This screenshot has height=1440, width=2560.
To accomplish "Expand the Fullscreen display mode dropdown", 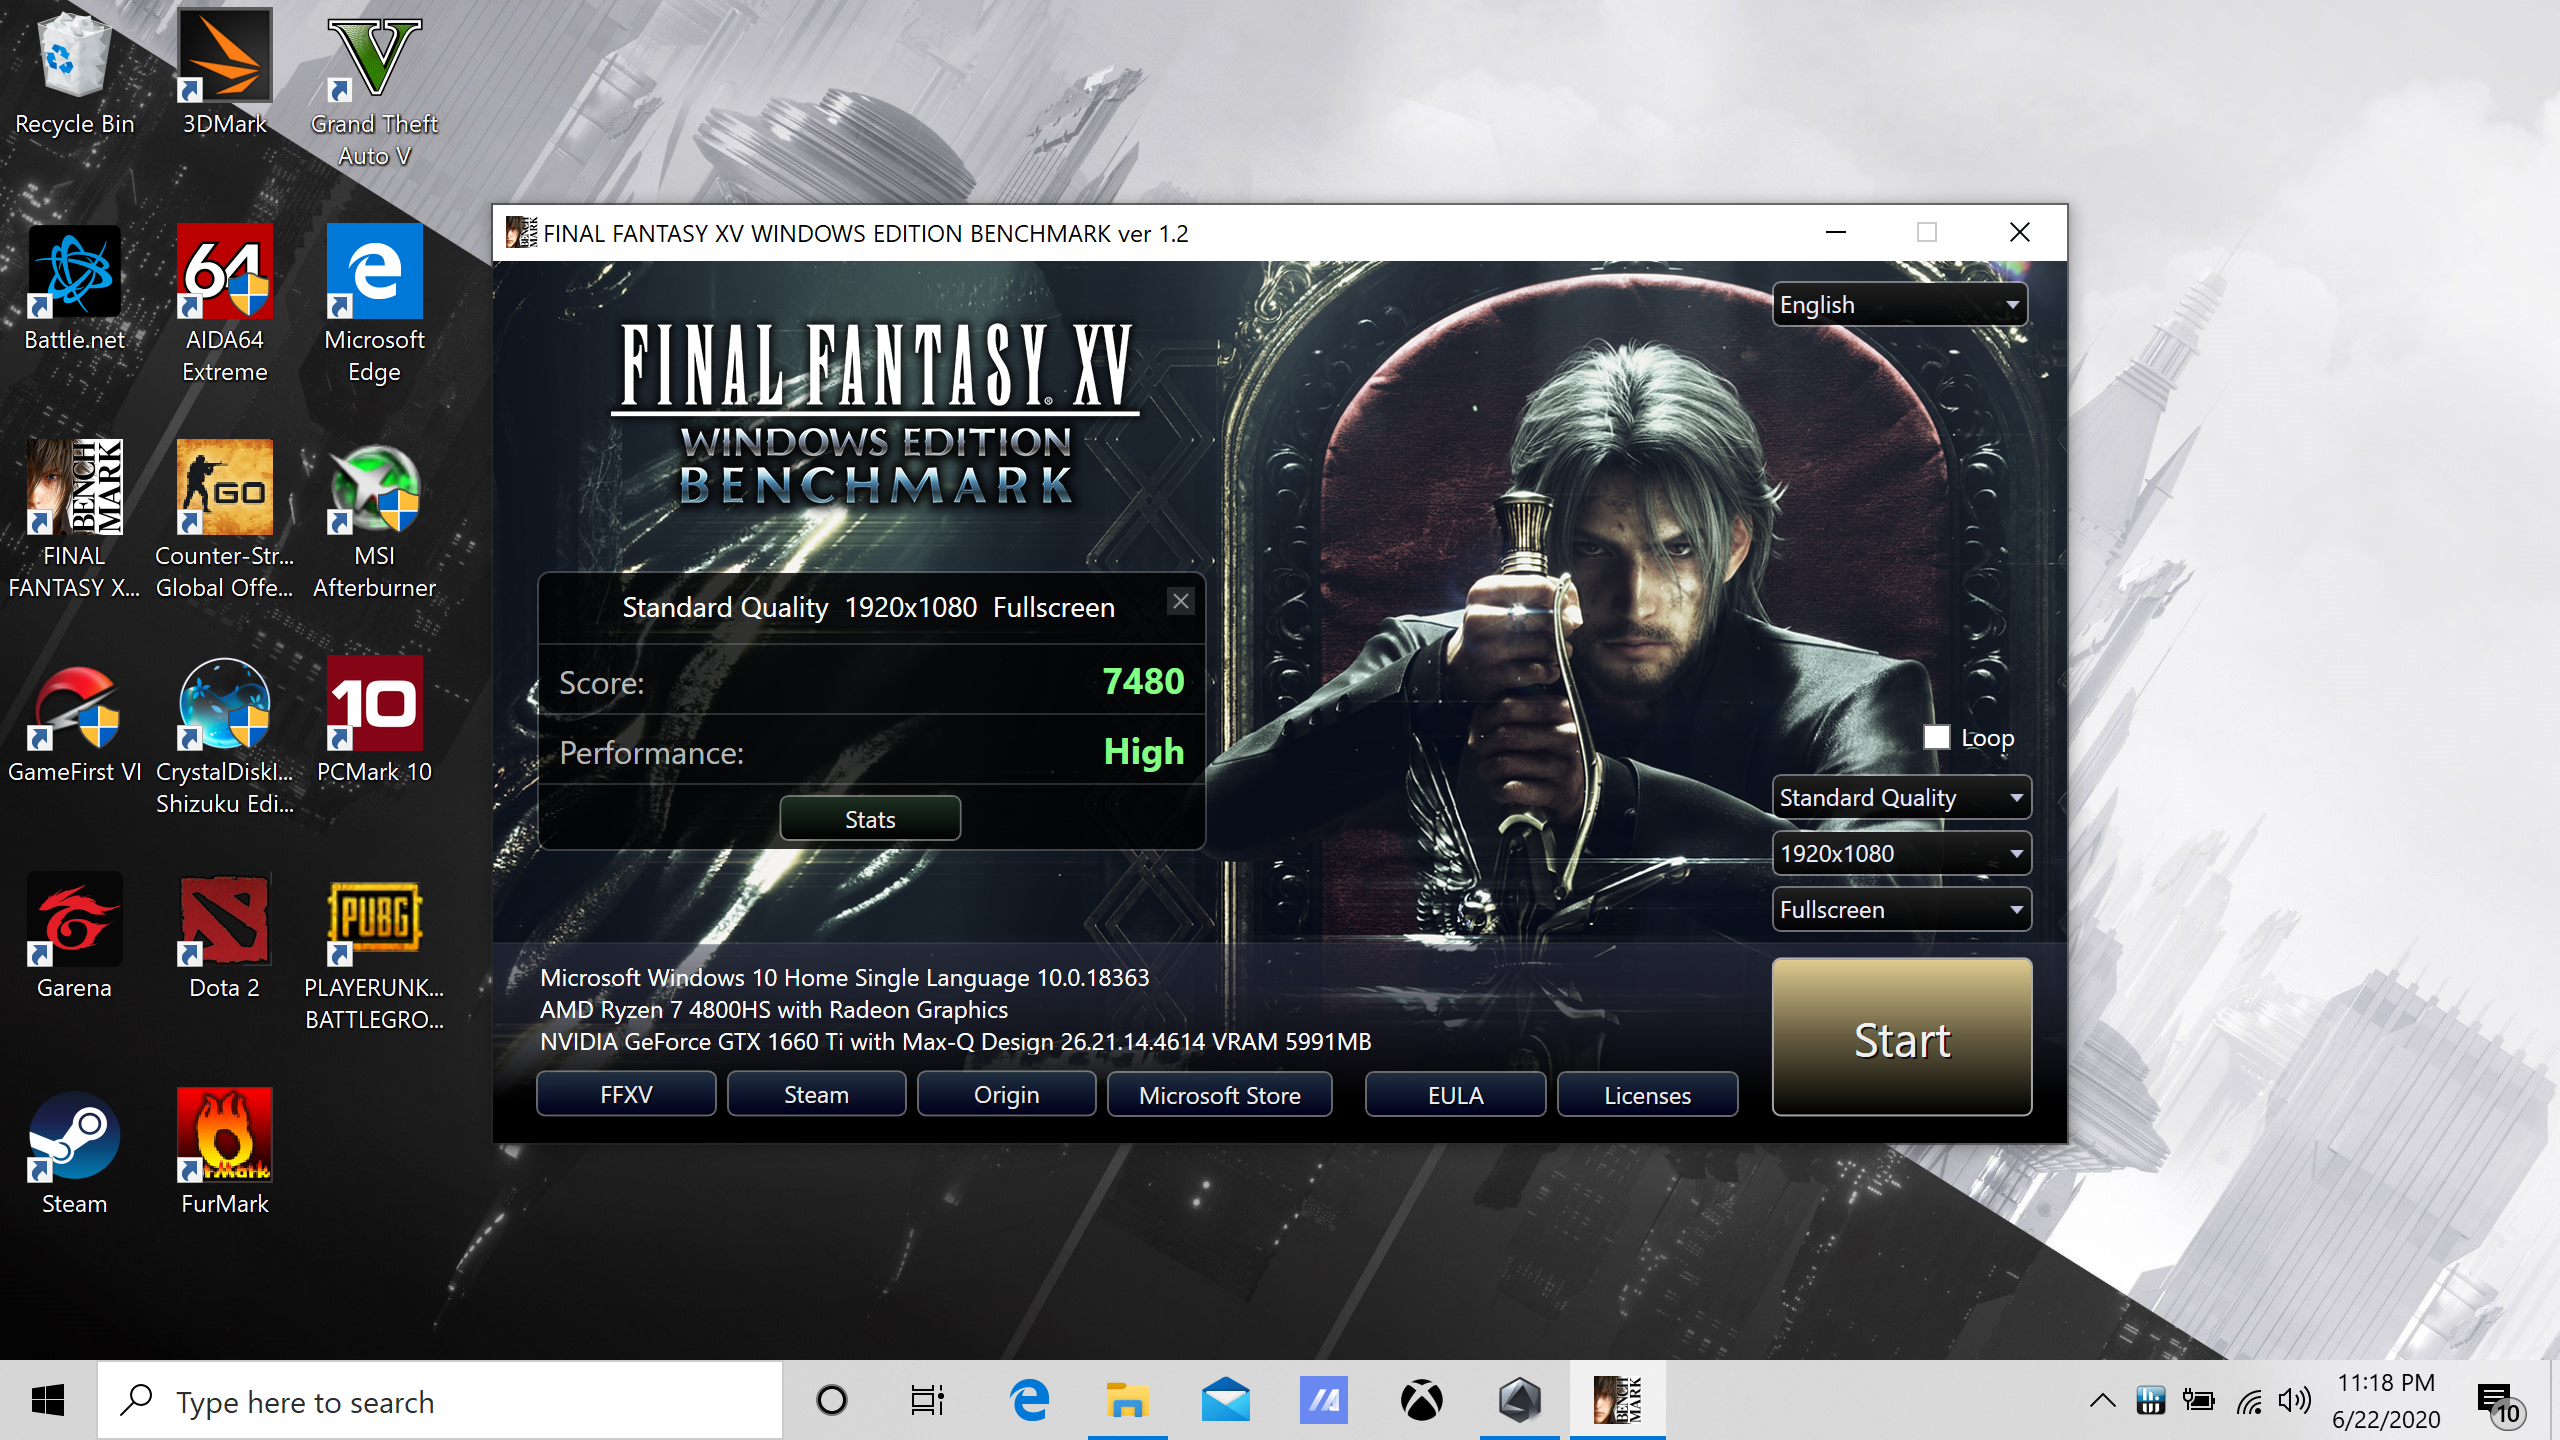I will [1901, 910].
